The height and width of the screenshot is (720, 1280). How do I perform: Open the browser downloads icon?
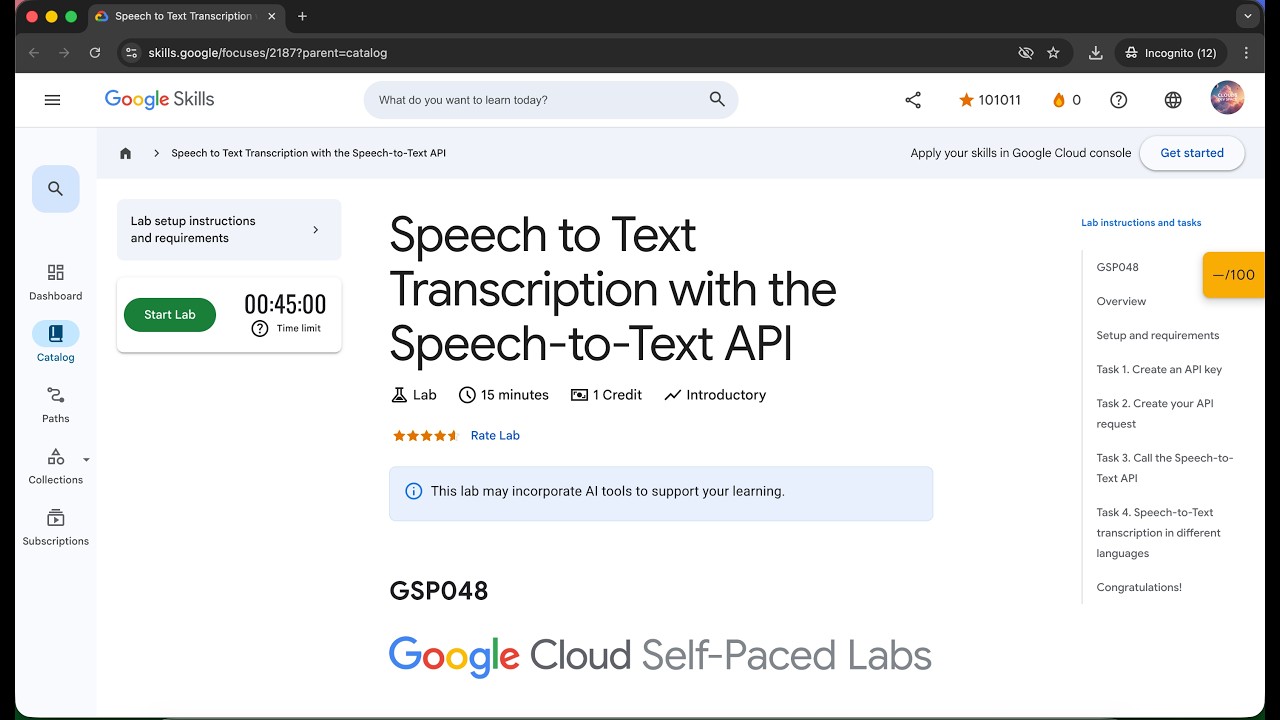click(1096, 53)
